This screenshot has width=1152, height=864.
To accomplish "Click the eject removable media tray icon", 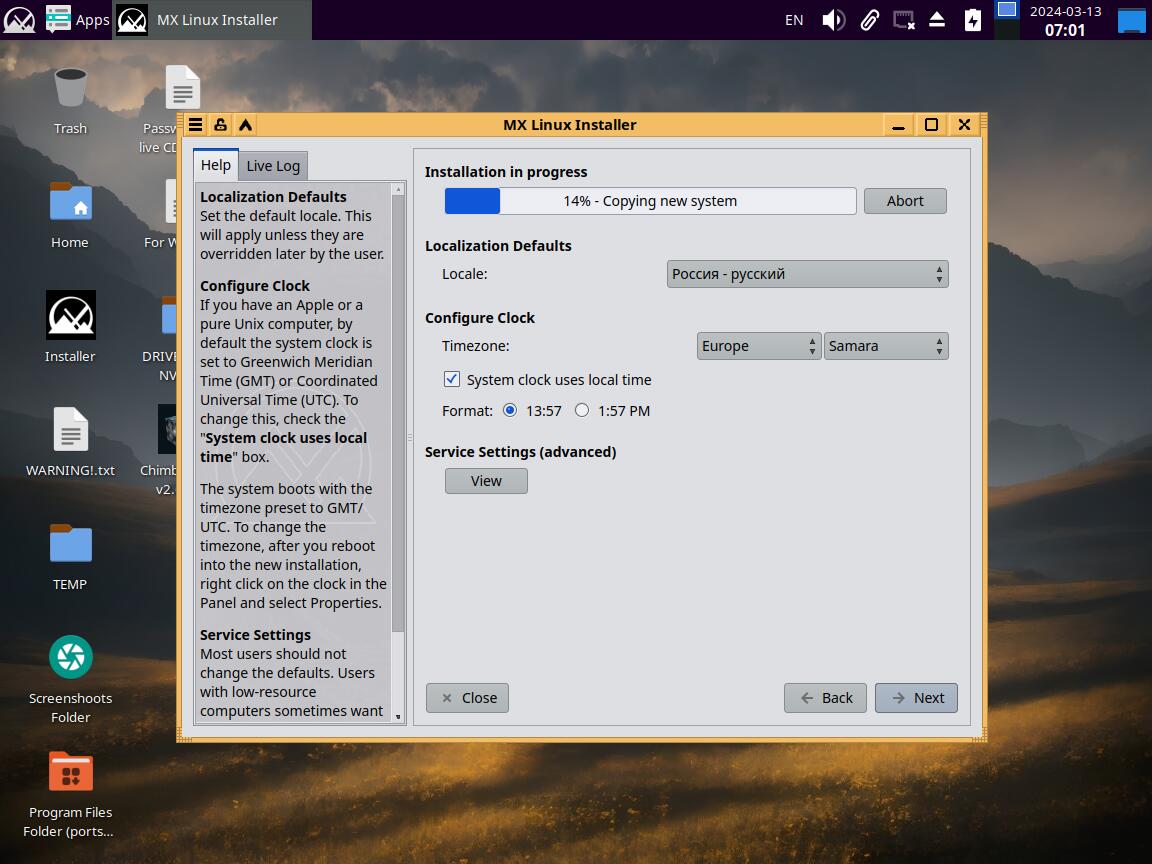I will (937, 20).
